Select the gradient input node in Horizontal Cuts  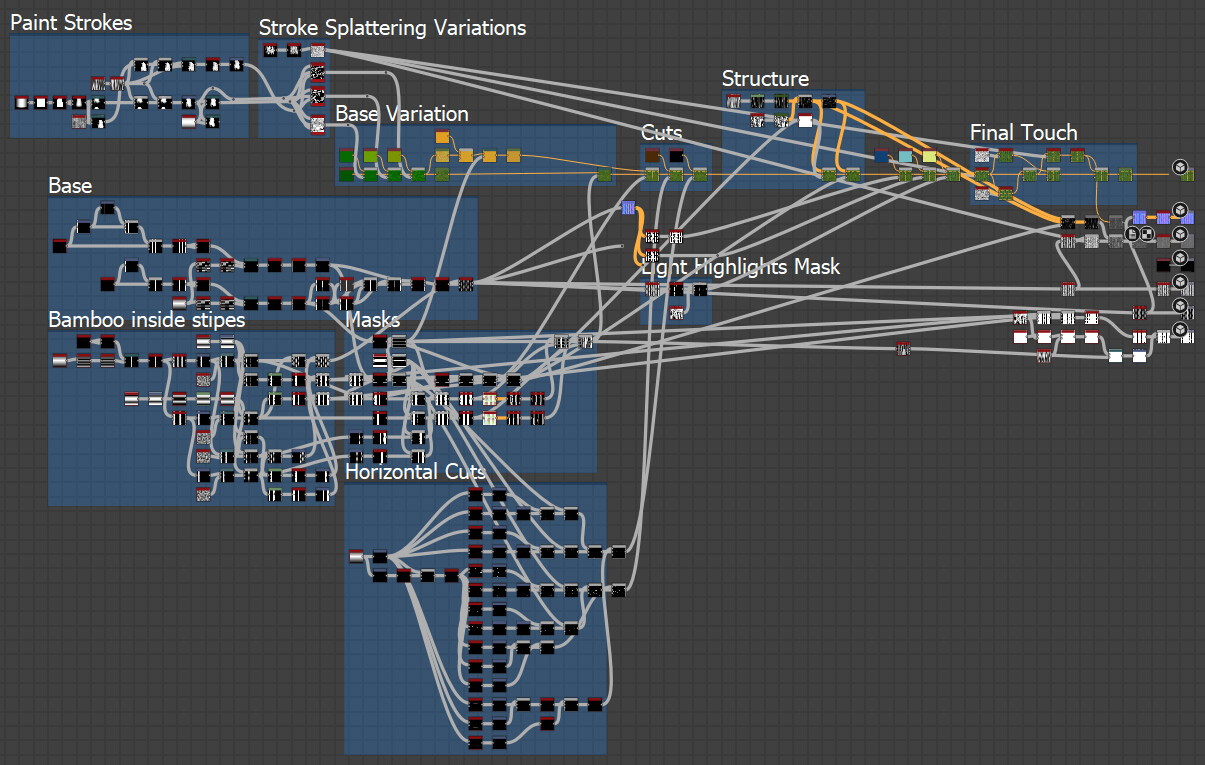356,556
